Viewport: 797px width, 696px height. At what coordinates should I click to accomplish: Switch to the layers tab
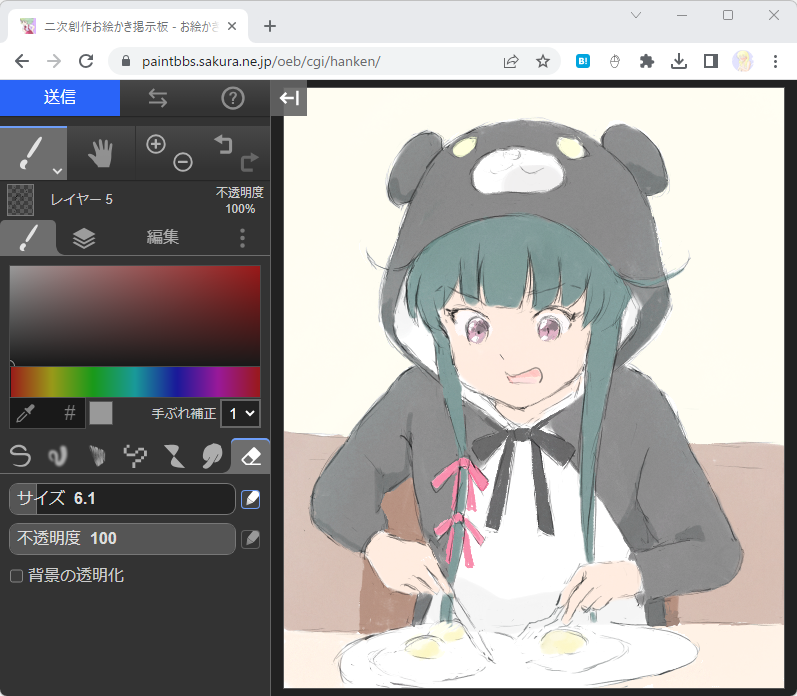pyautogui.click(x=84, y=238)
